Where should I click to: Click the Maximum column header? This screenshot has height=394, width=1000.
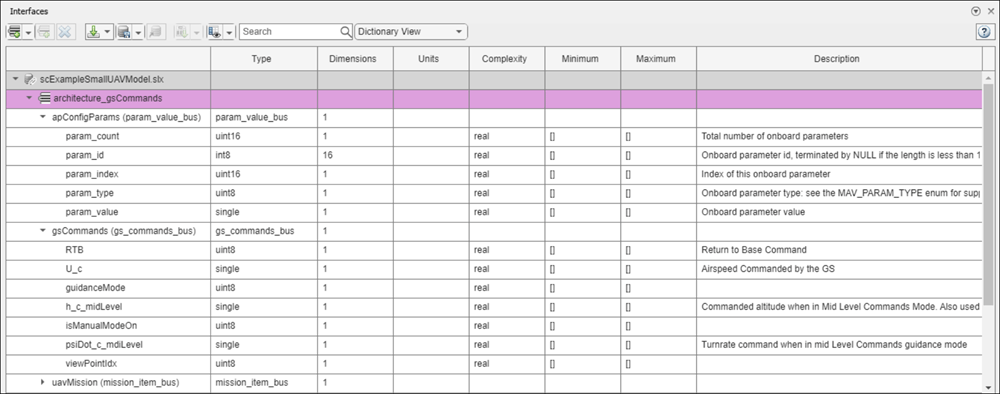pyautogui.click(x=659, y=59)
